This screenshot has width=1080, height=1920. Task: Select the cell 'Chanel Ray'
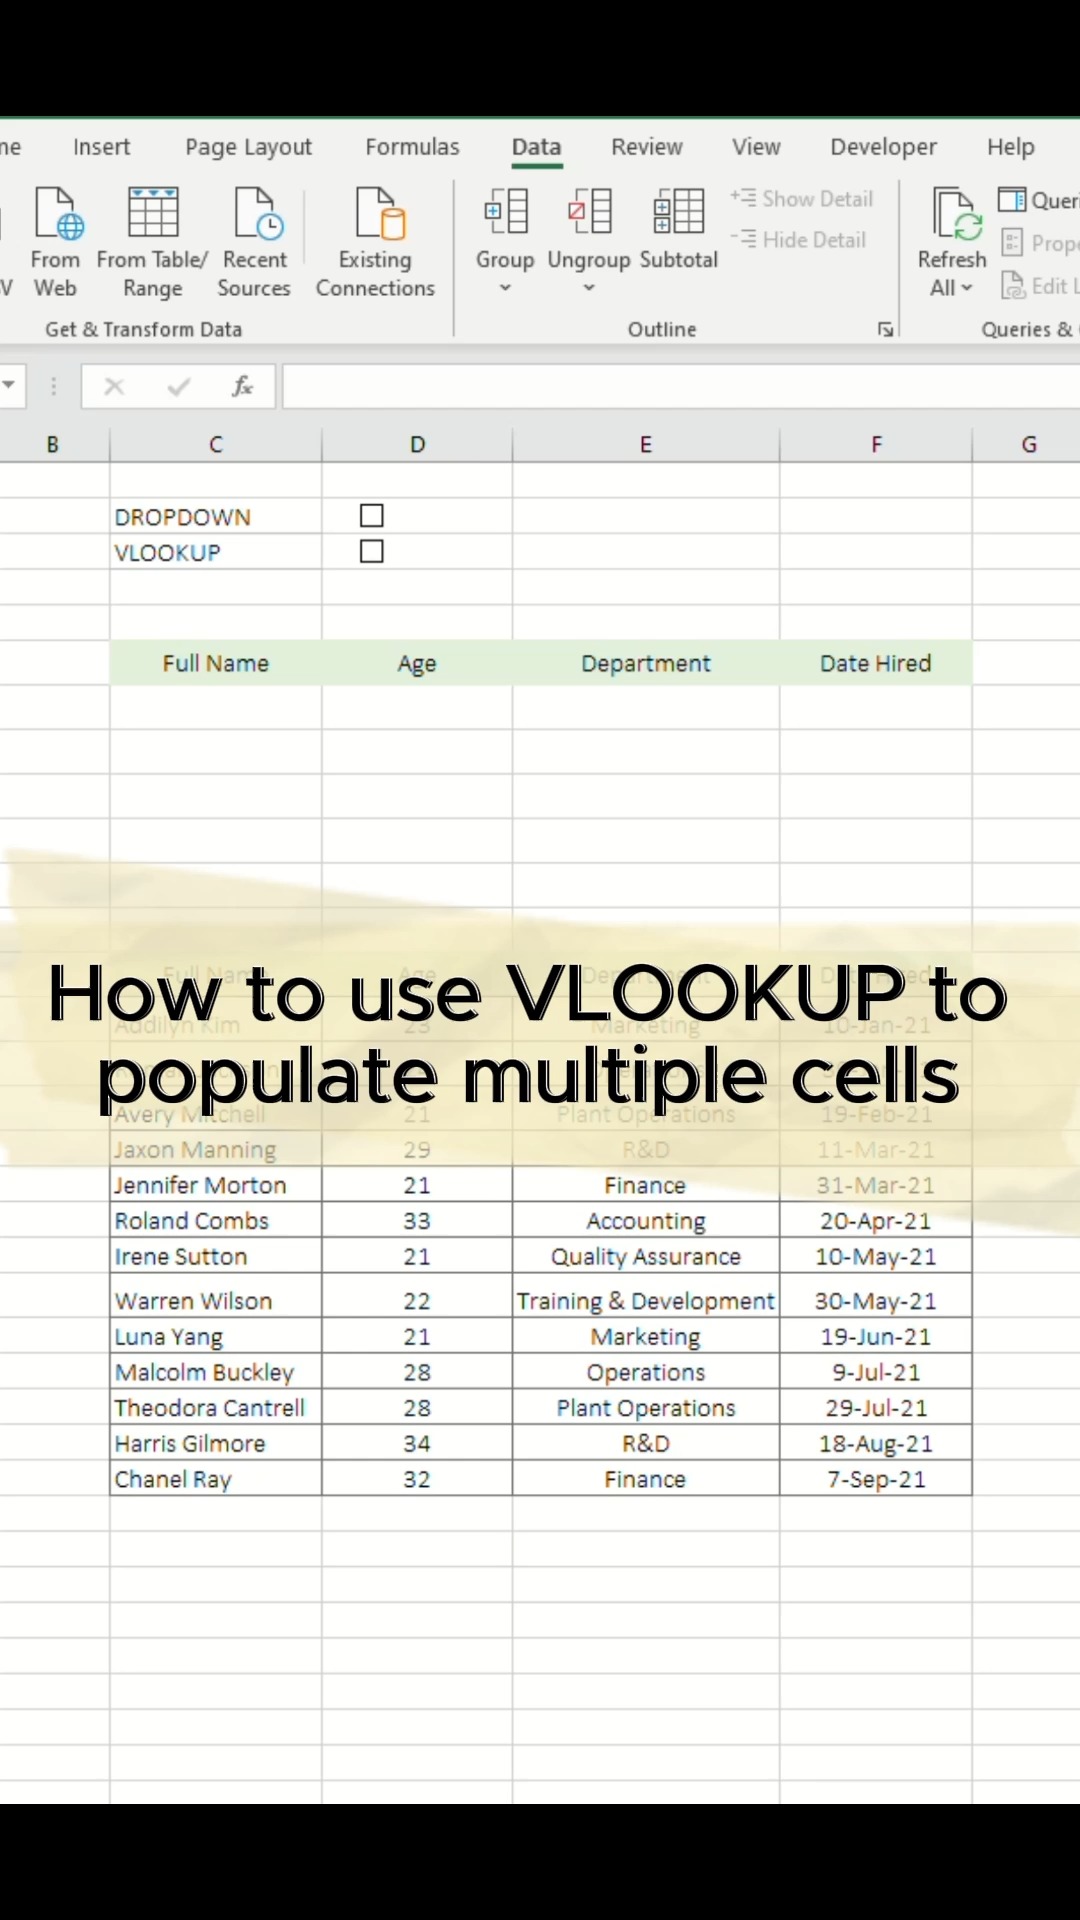click(x=216, y=1478)
